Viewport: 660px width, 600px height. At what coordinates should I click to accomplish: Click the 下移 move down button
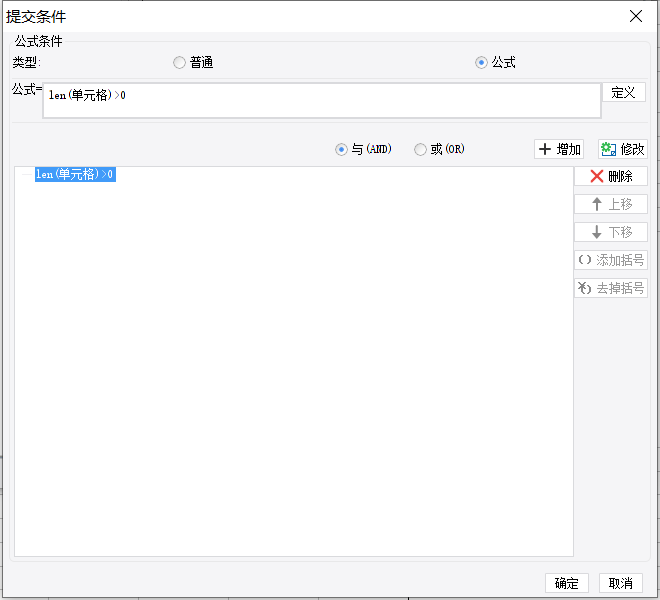coord(611,232)
